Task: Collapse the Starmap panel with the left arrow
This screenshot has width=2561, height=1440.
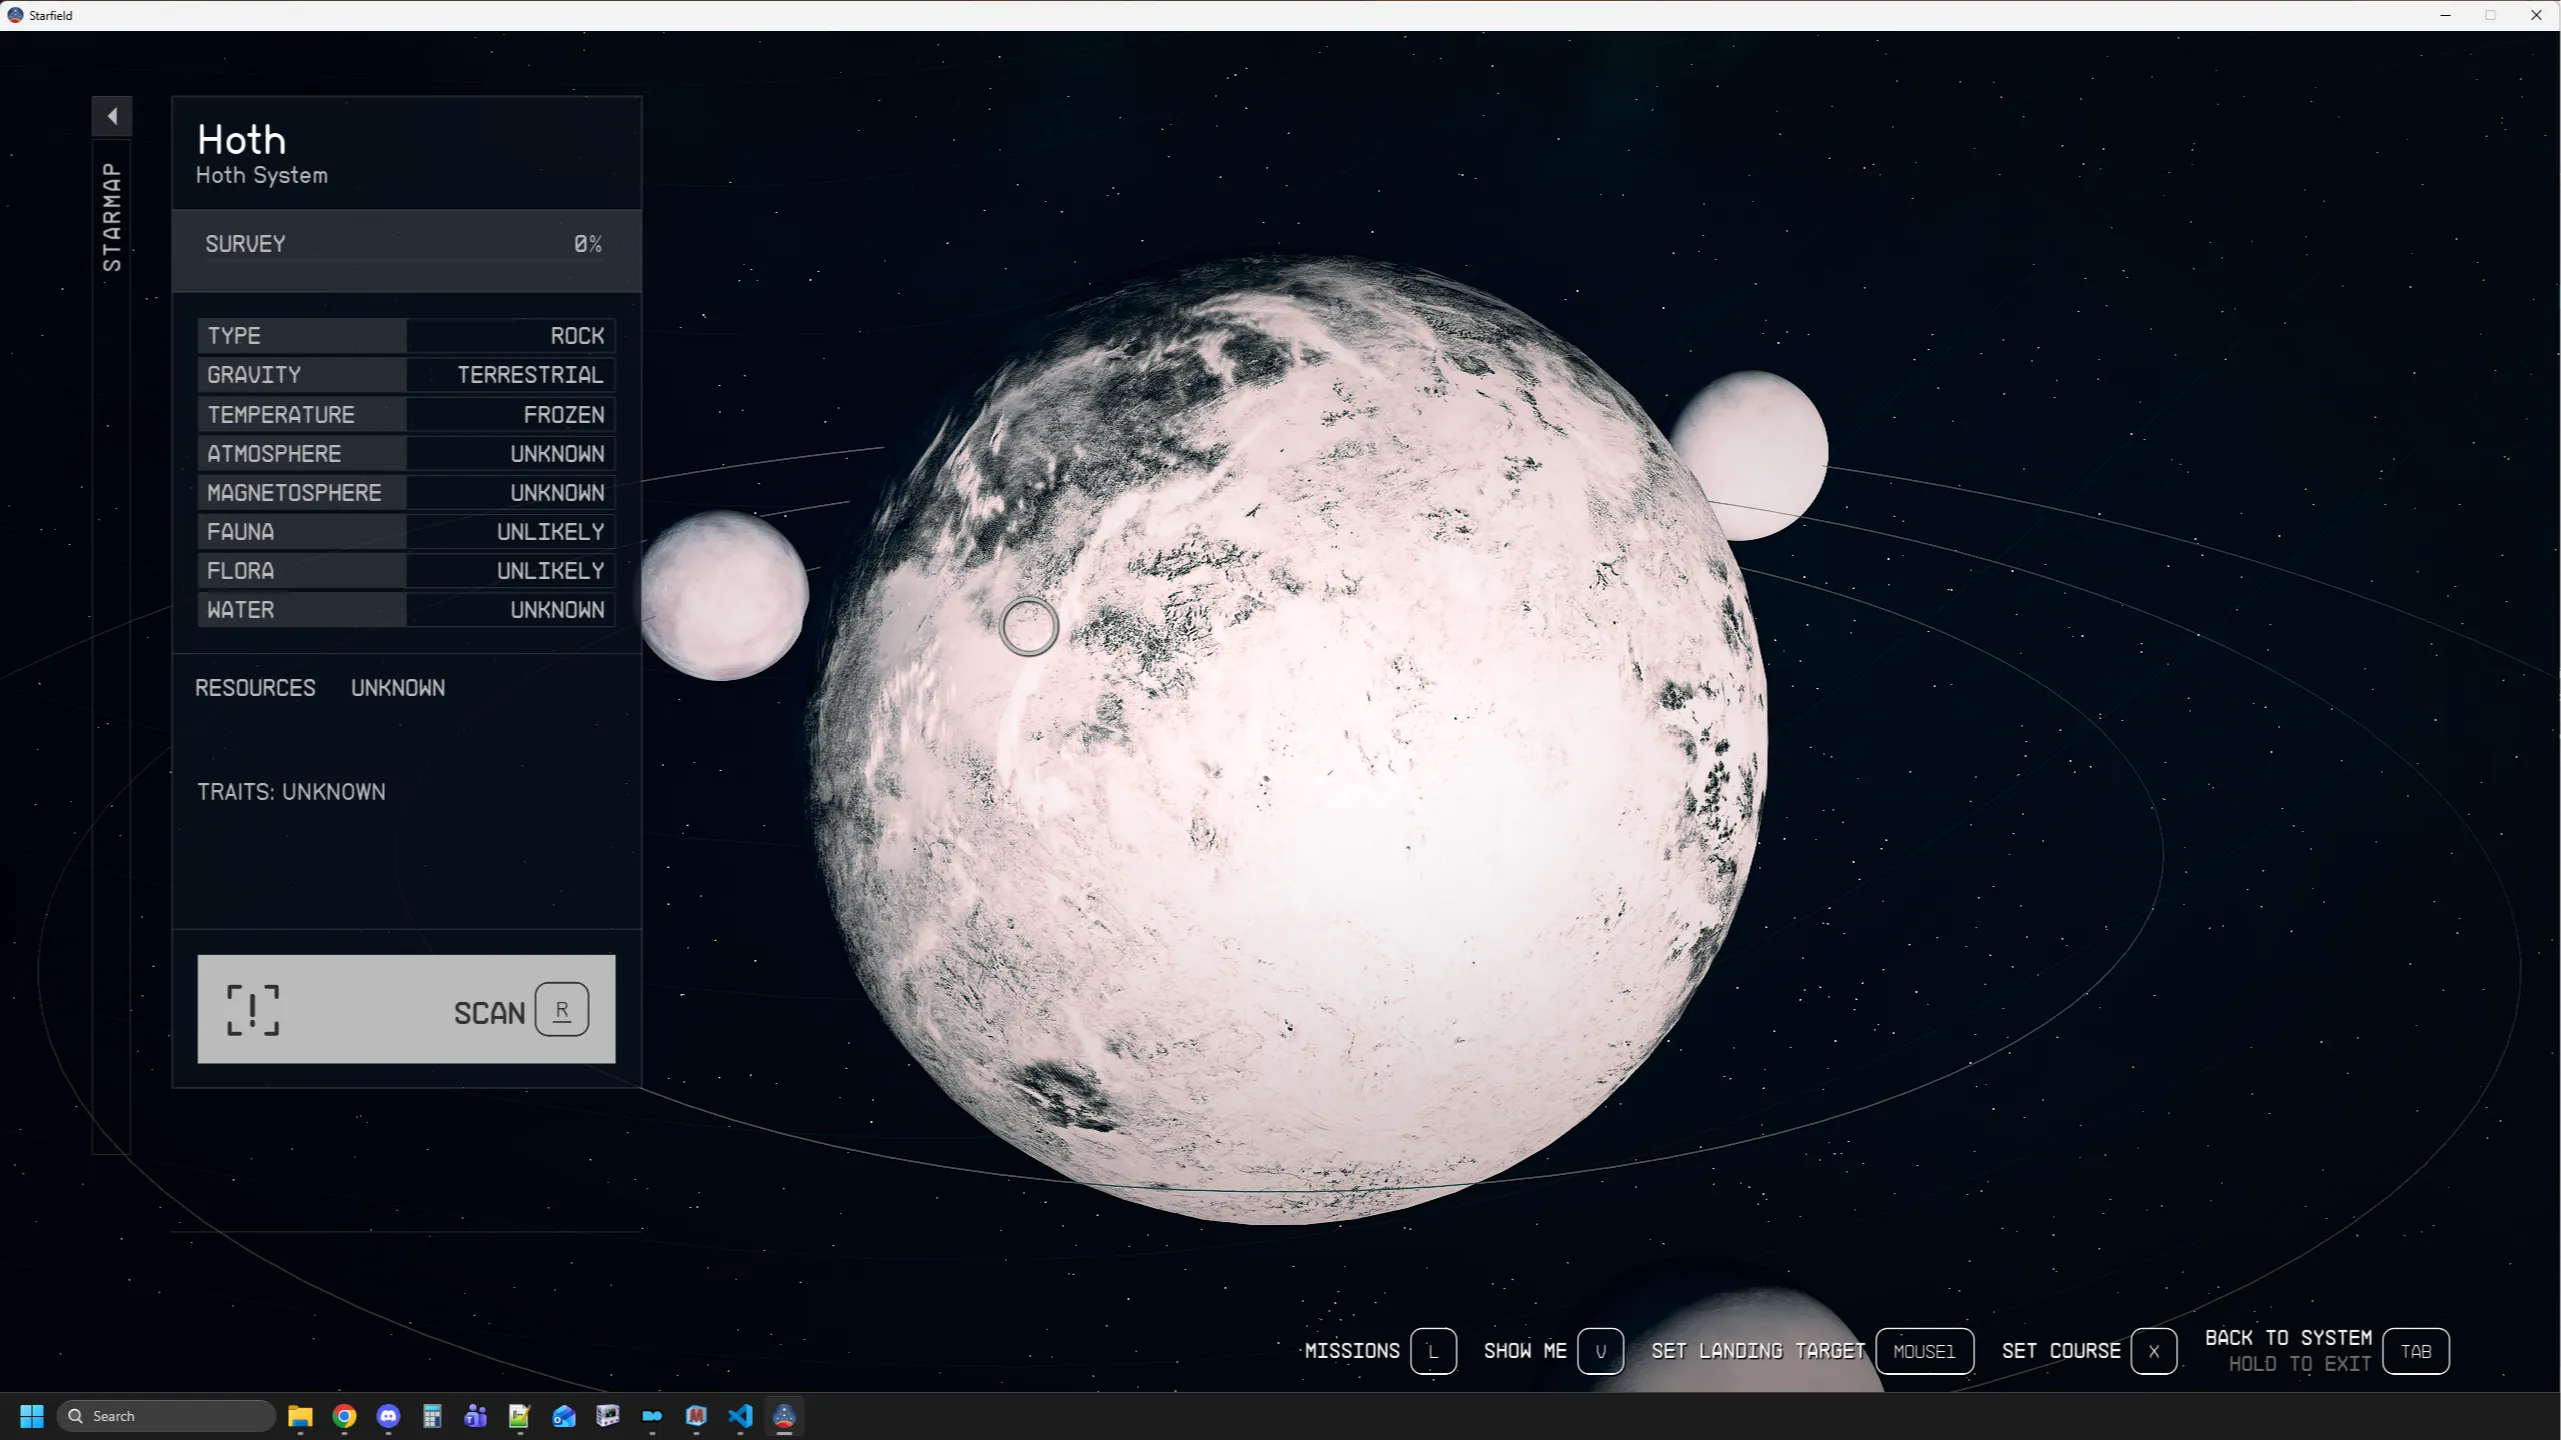Action: [112, 116]
